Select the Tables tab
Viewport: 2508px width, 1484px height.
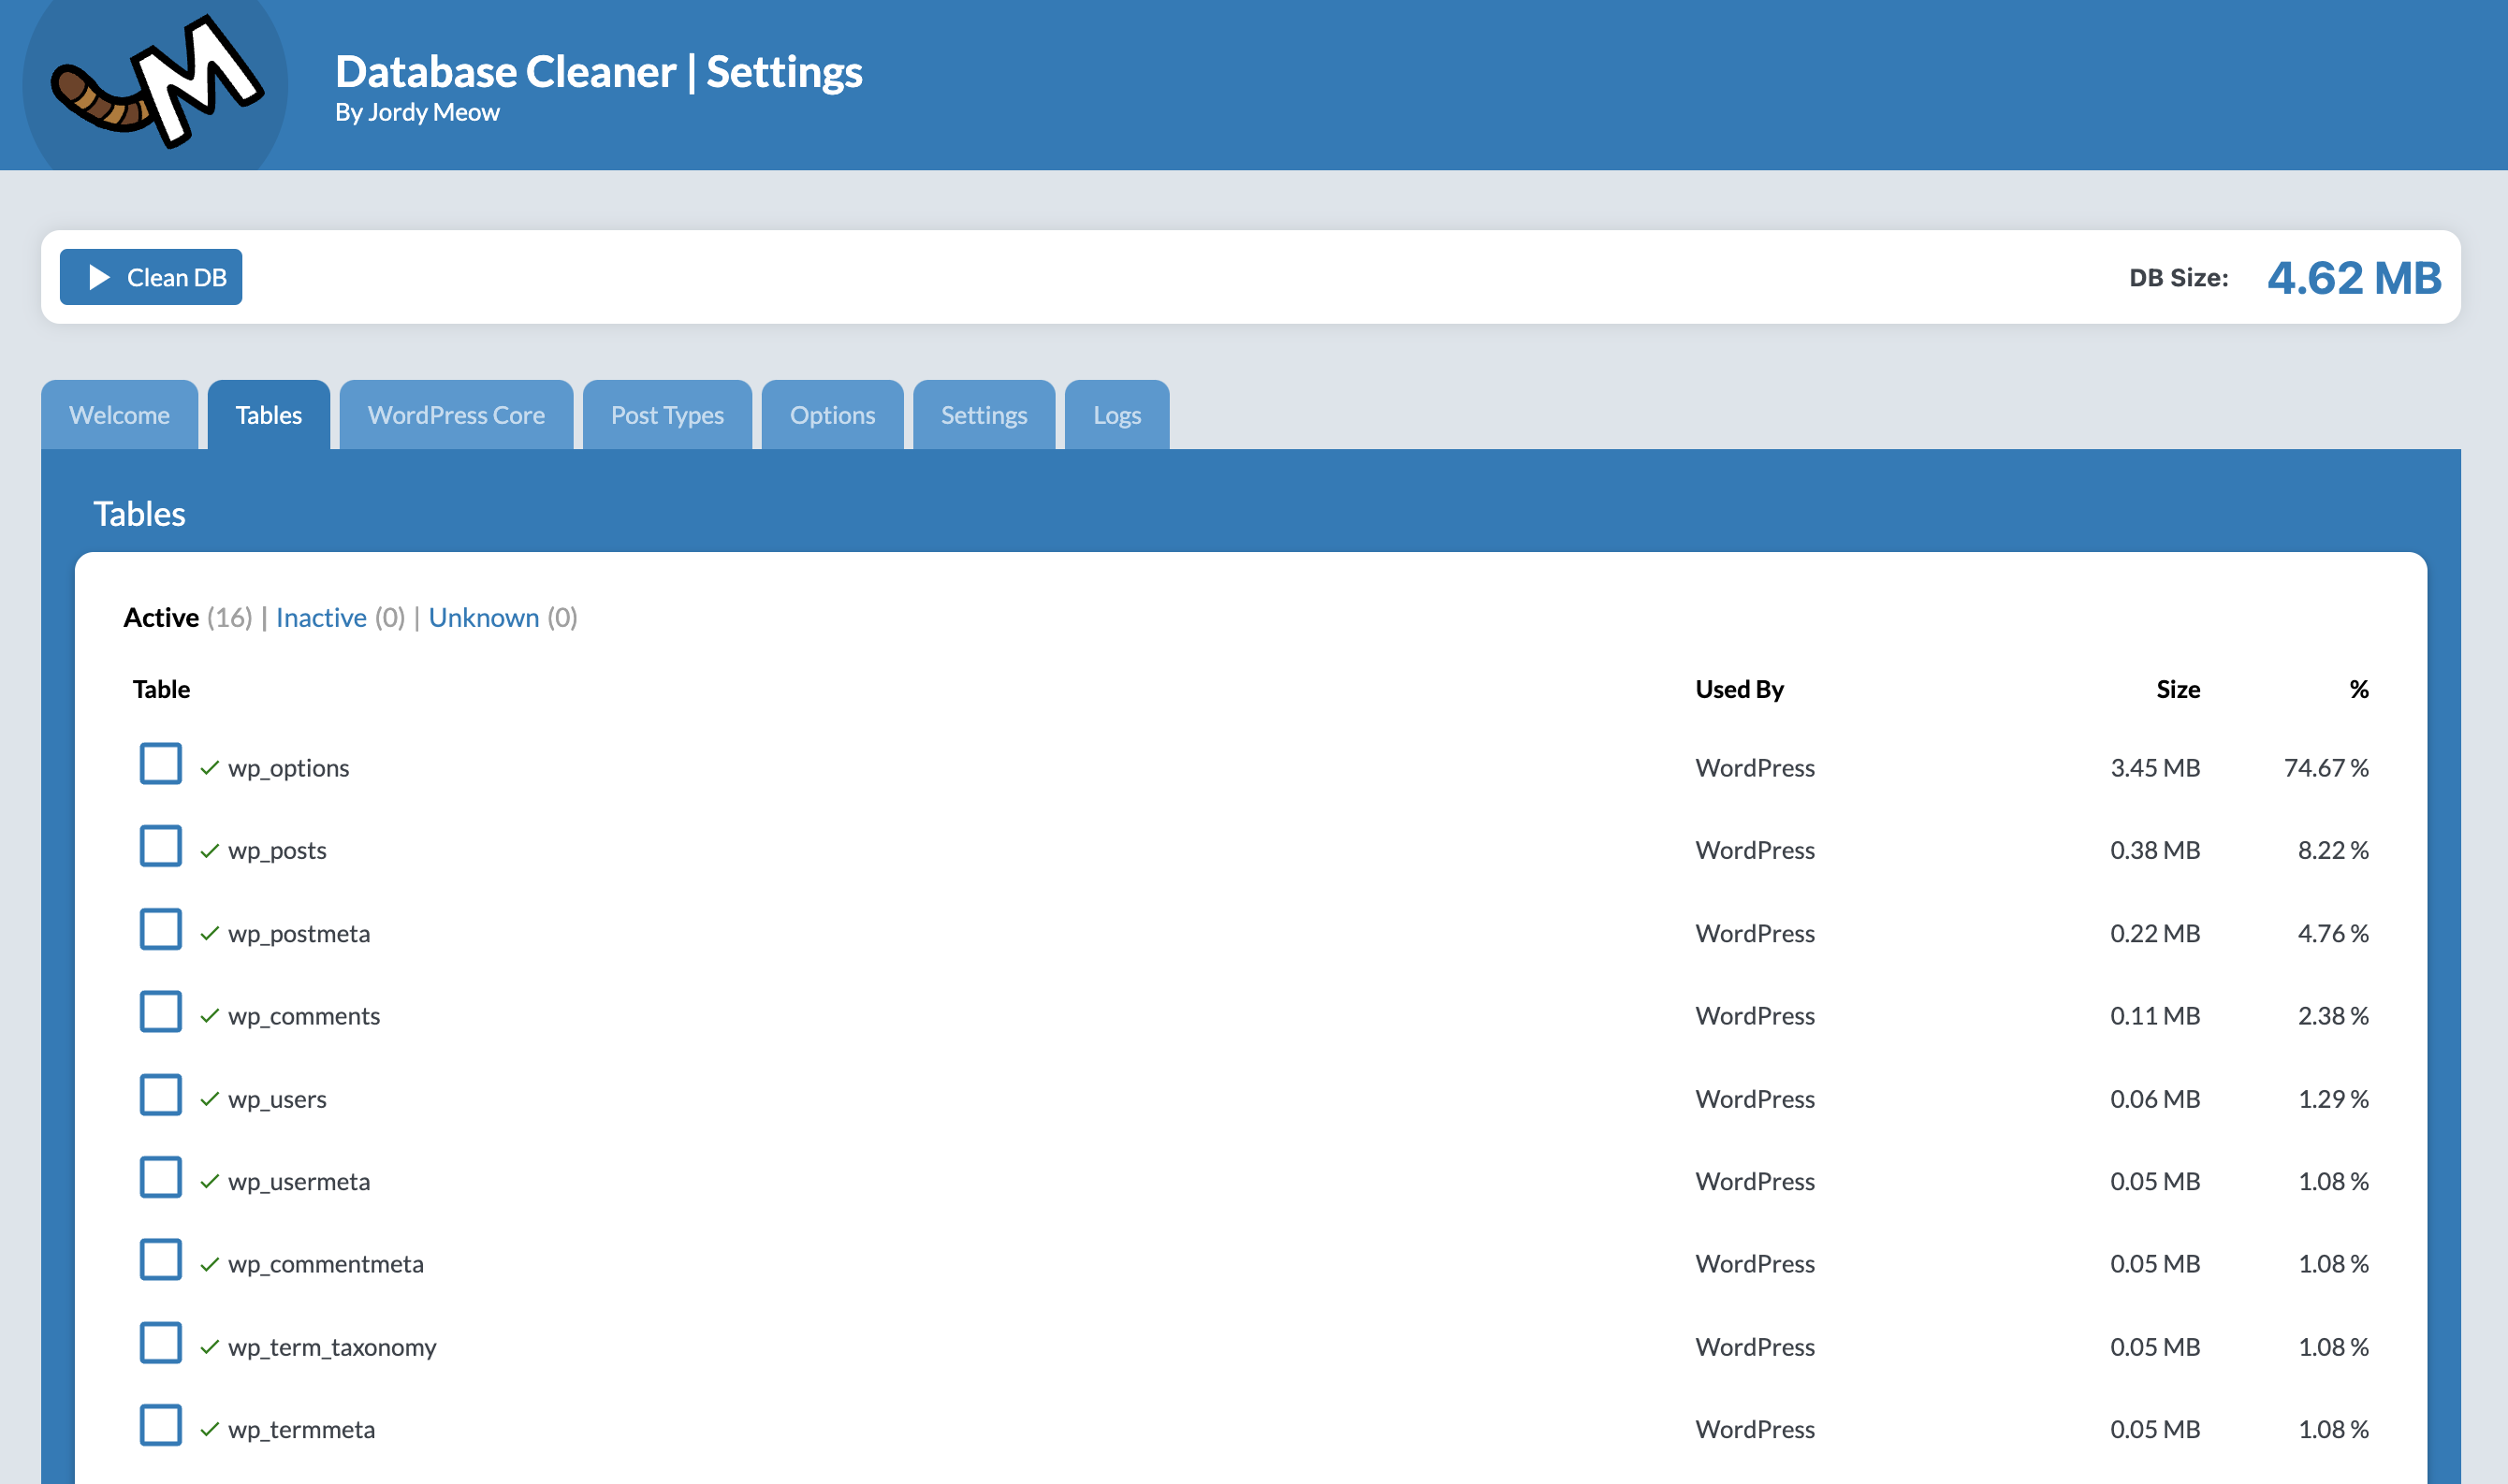coord(269,414)
